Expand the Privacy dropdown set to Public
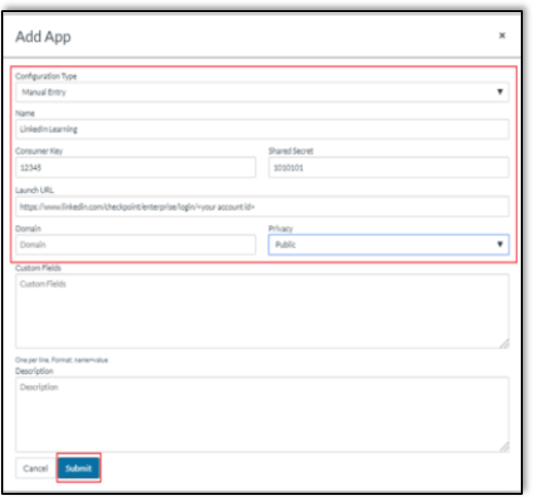Viewport: 534px width, 497px height. pos(389,245)
